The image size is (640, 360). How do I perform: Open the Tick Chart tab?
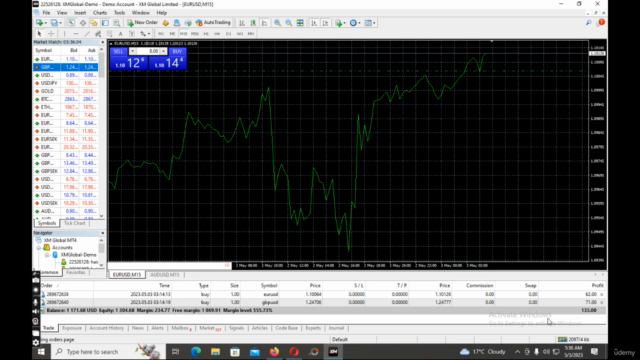point(75,223)
